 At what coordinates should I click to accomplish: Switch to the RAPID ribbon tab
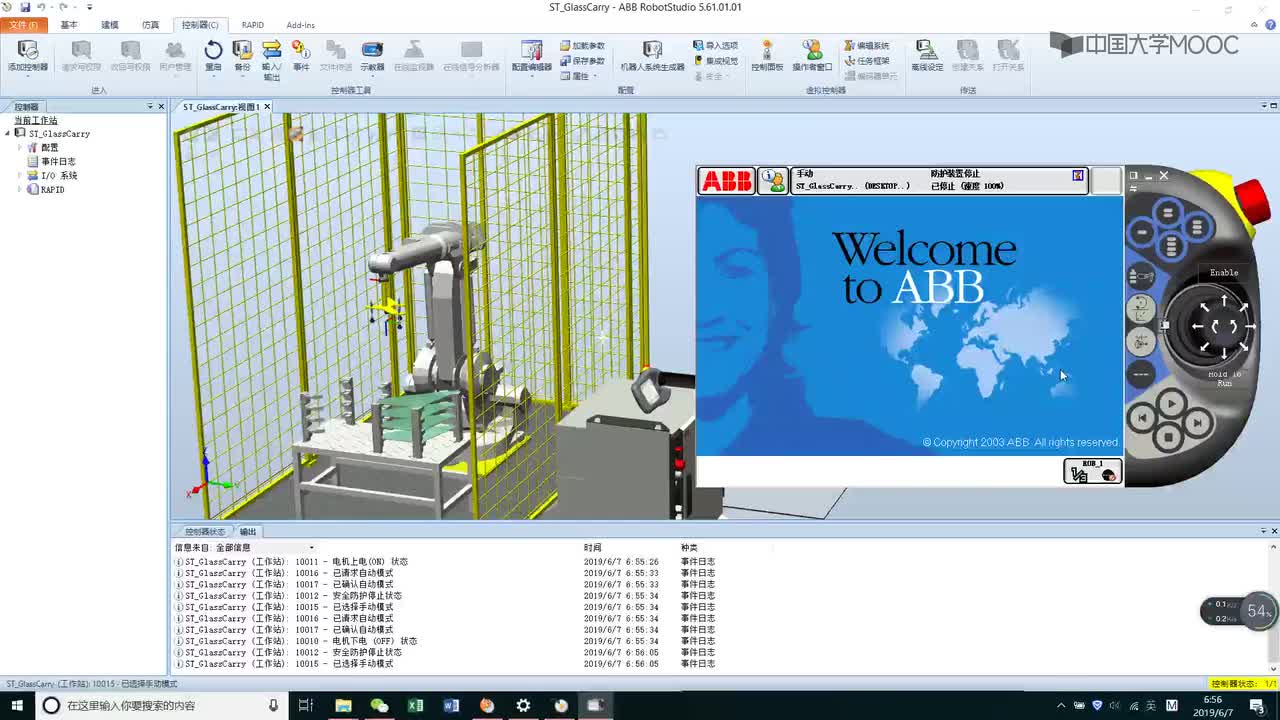pos(253,24)
